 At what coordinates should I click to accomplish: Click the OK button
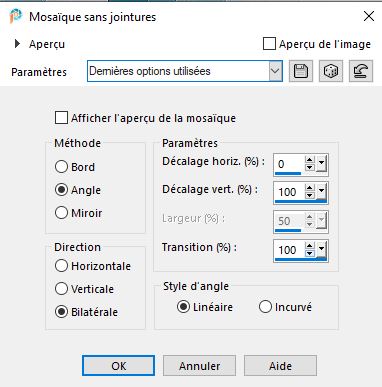118,366
